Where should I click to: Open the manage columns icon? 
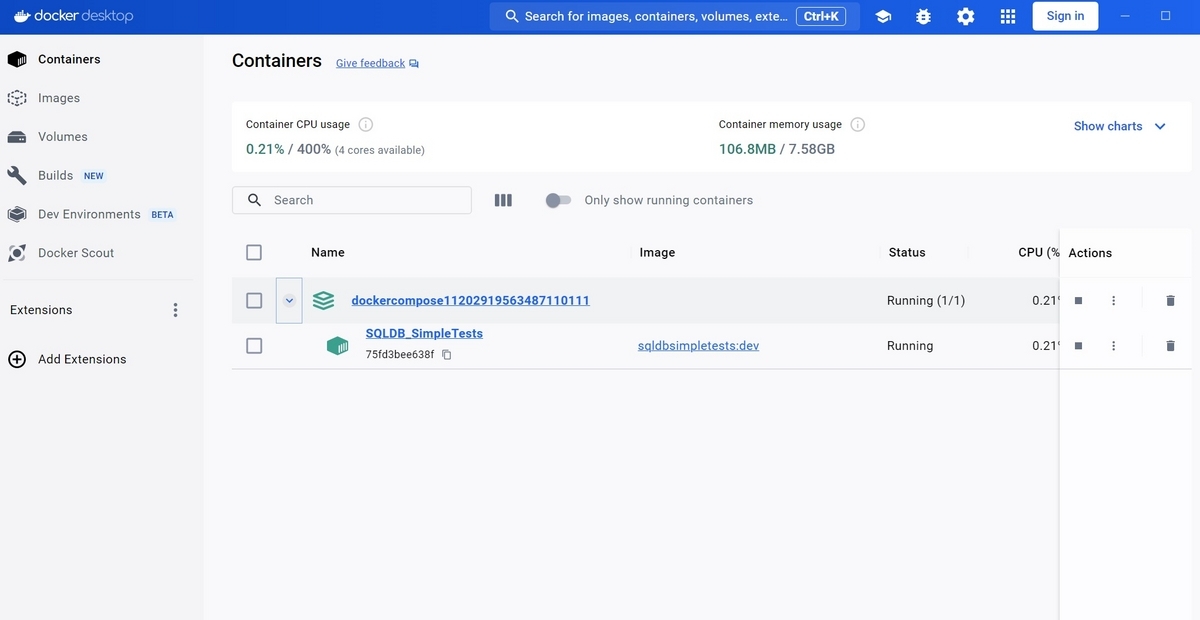click(x=503, y=200)
